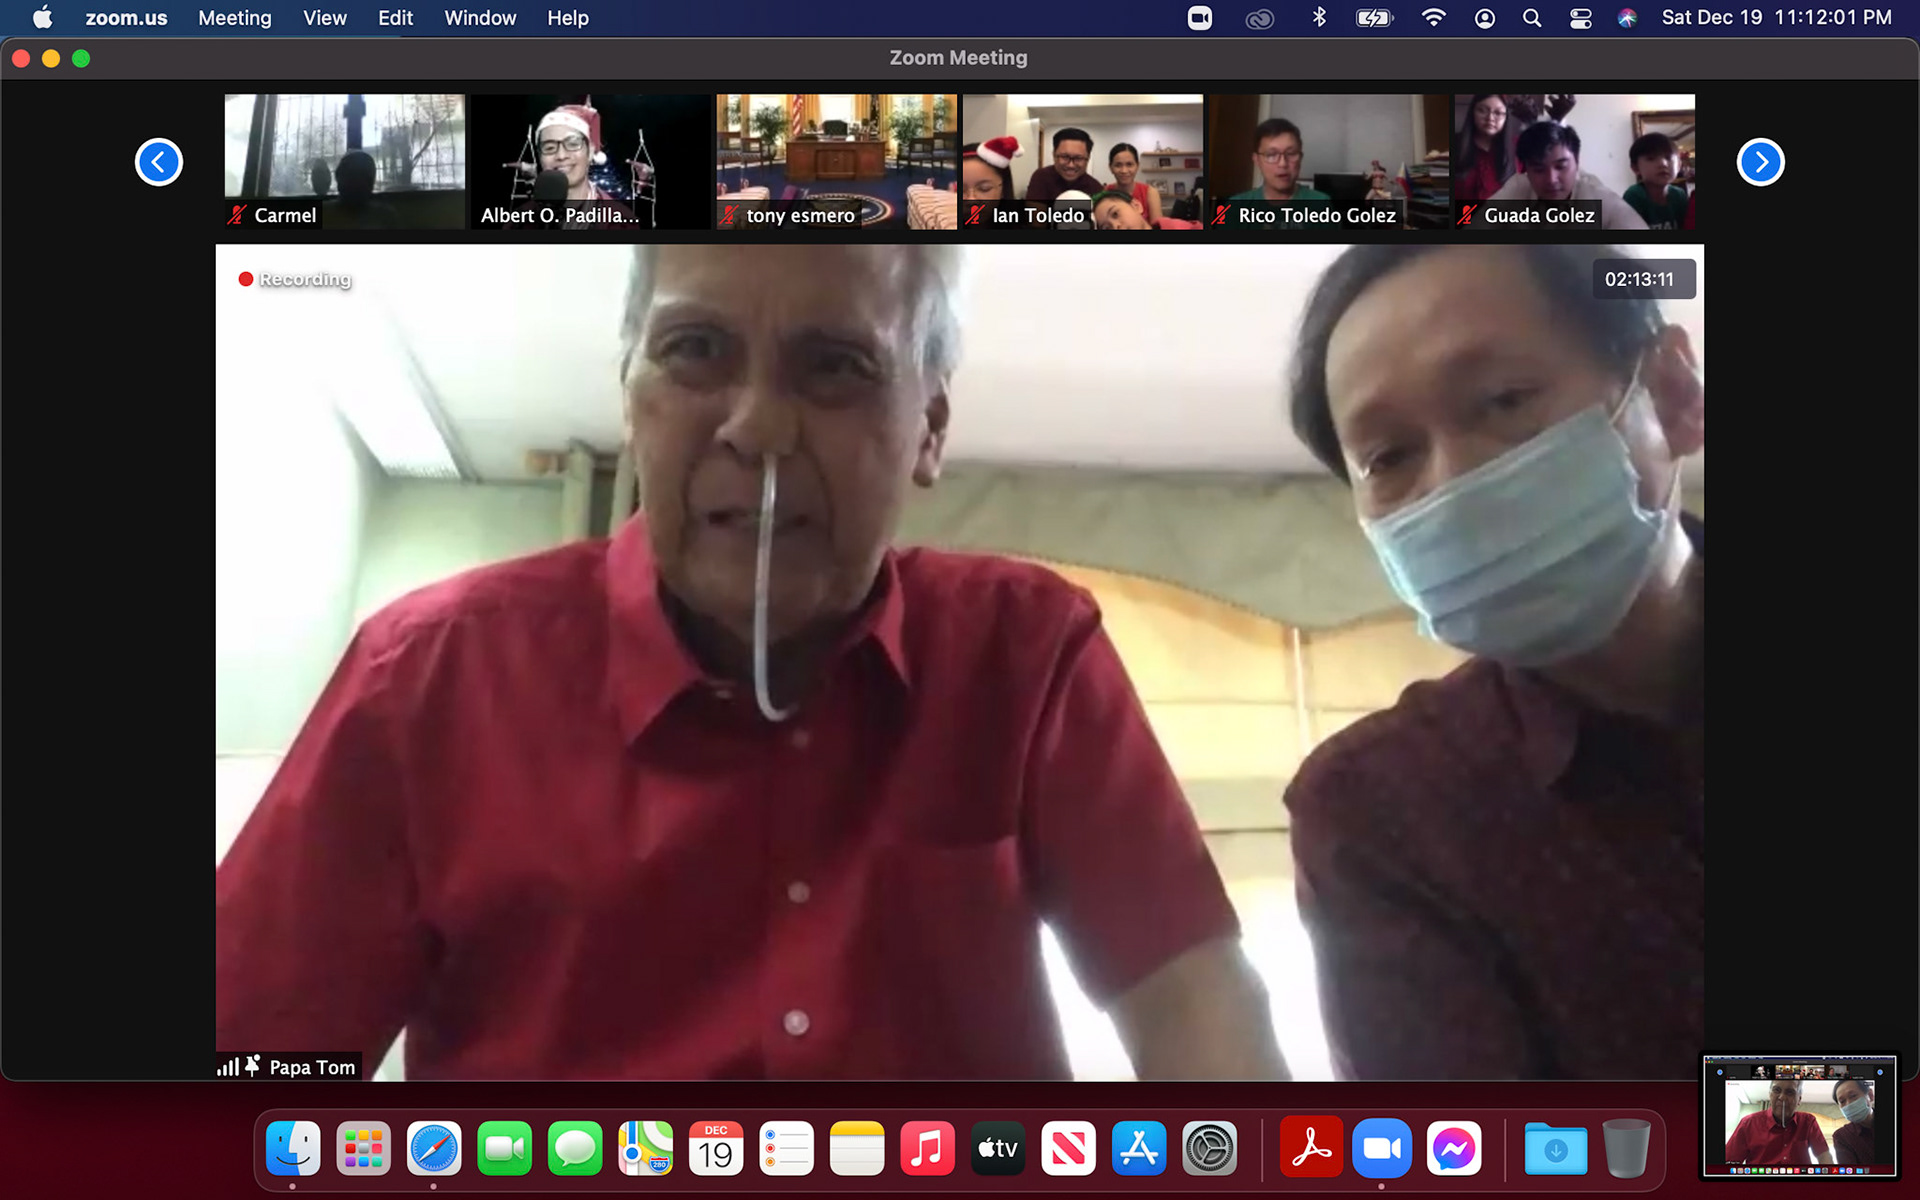Go to next participants page arrow
Viewport: 1920px width, 1200px height.
tap(1760, 162)
